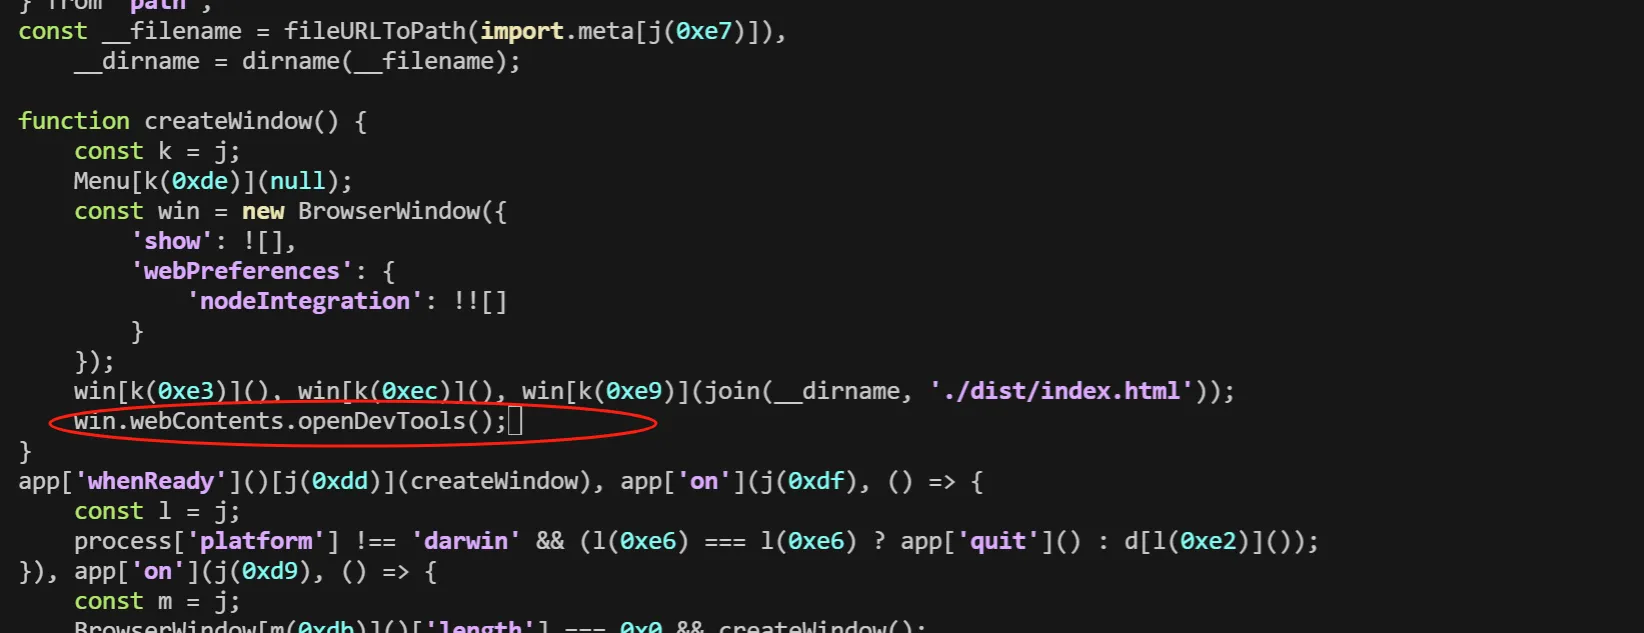Click the variable m in const declaration
This screenshot has width=1644, height=633.
[x=165, y=601]
